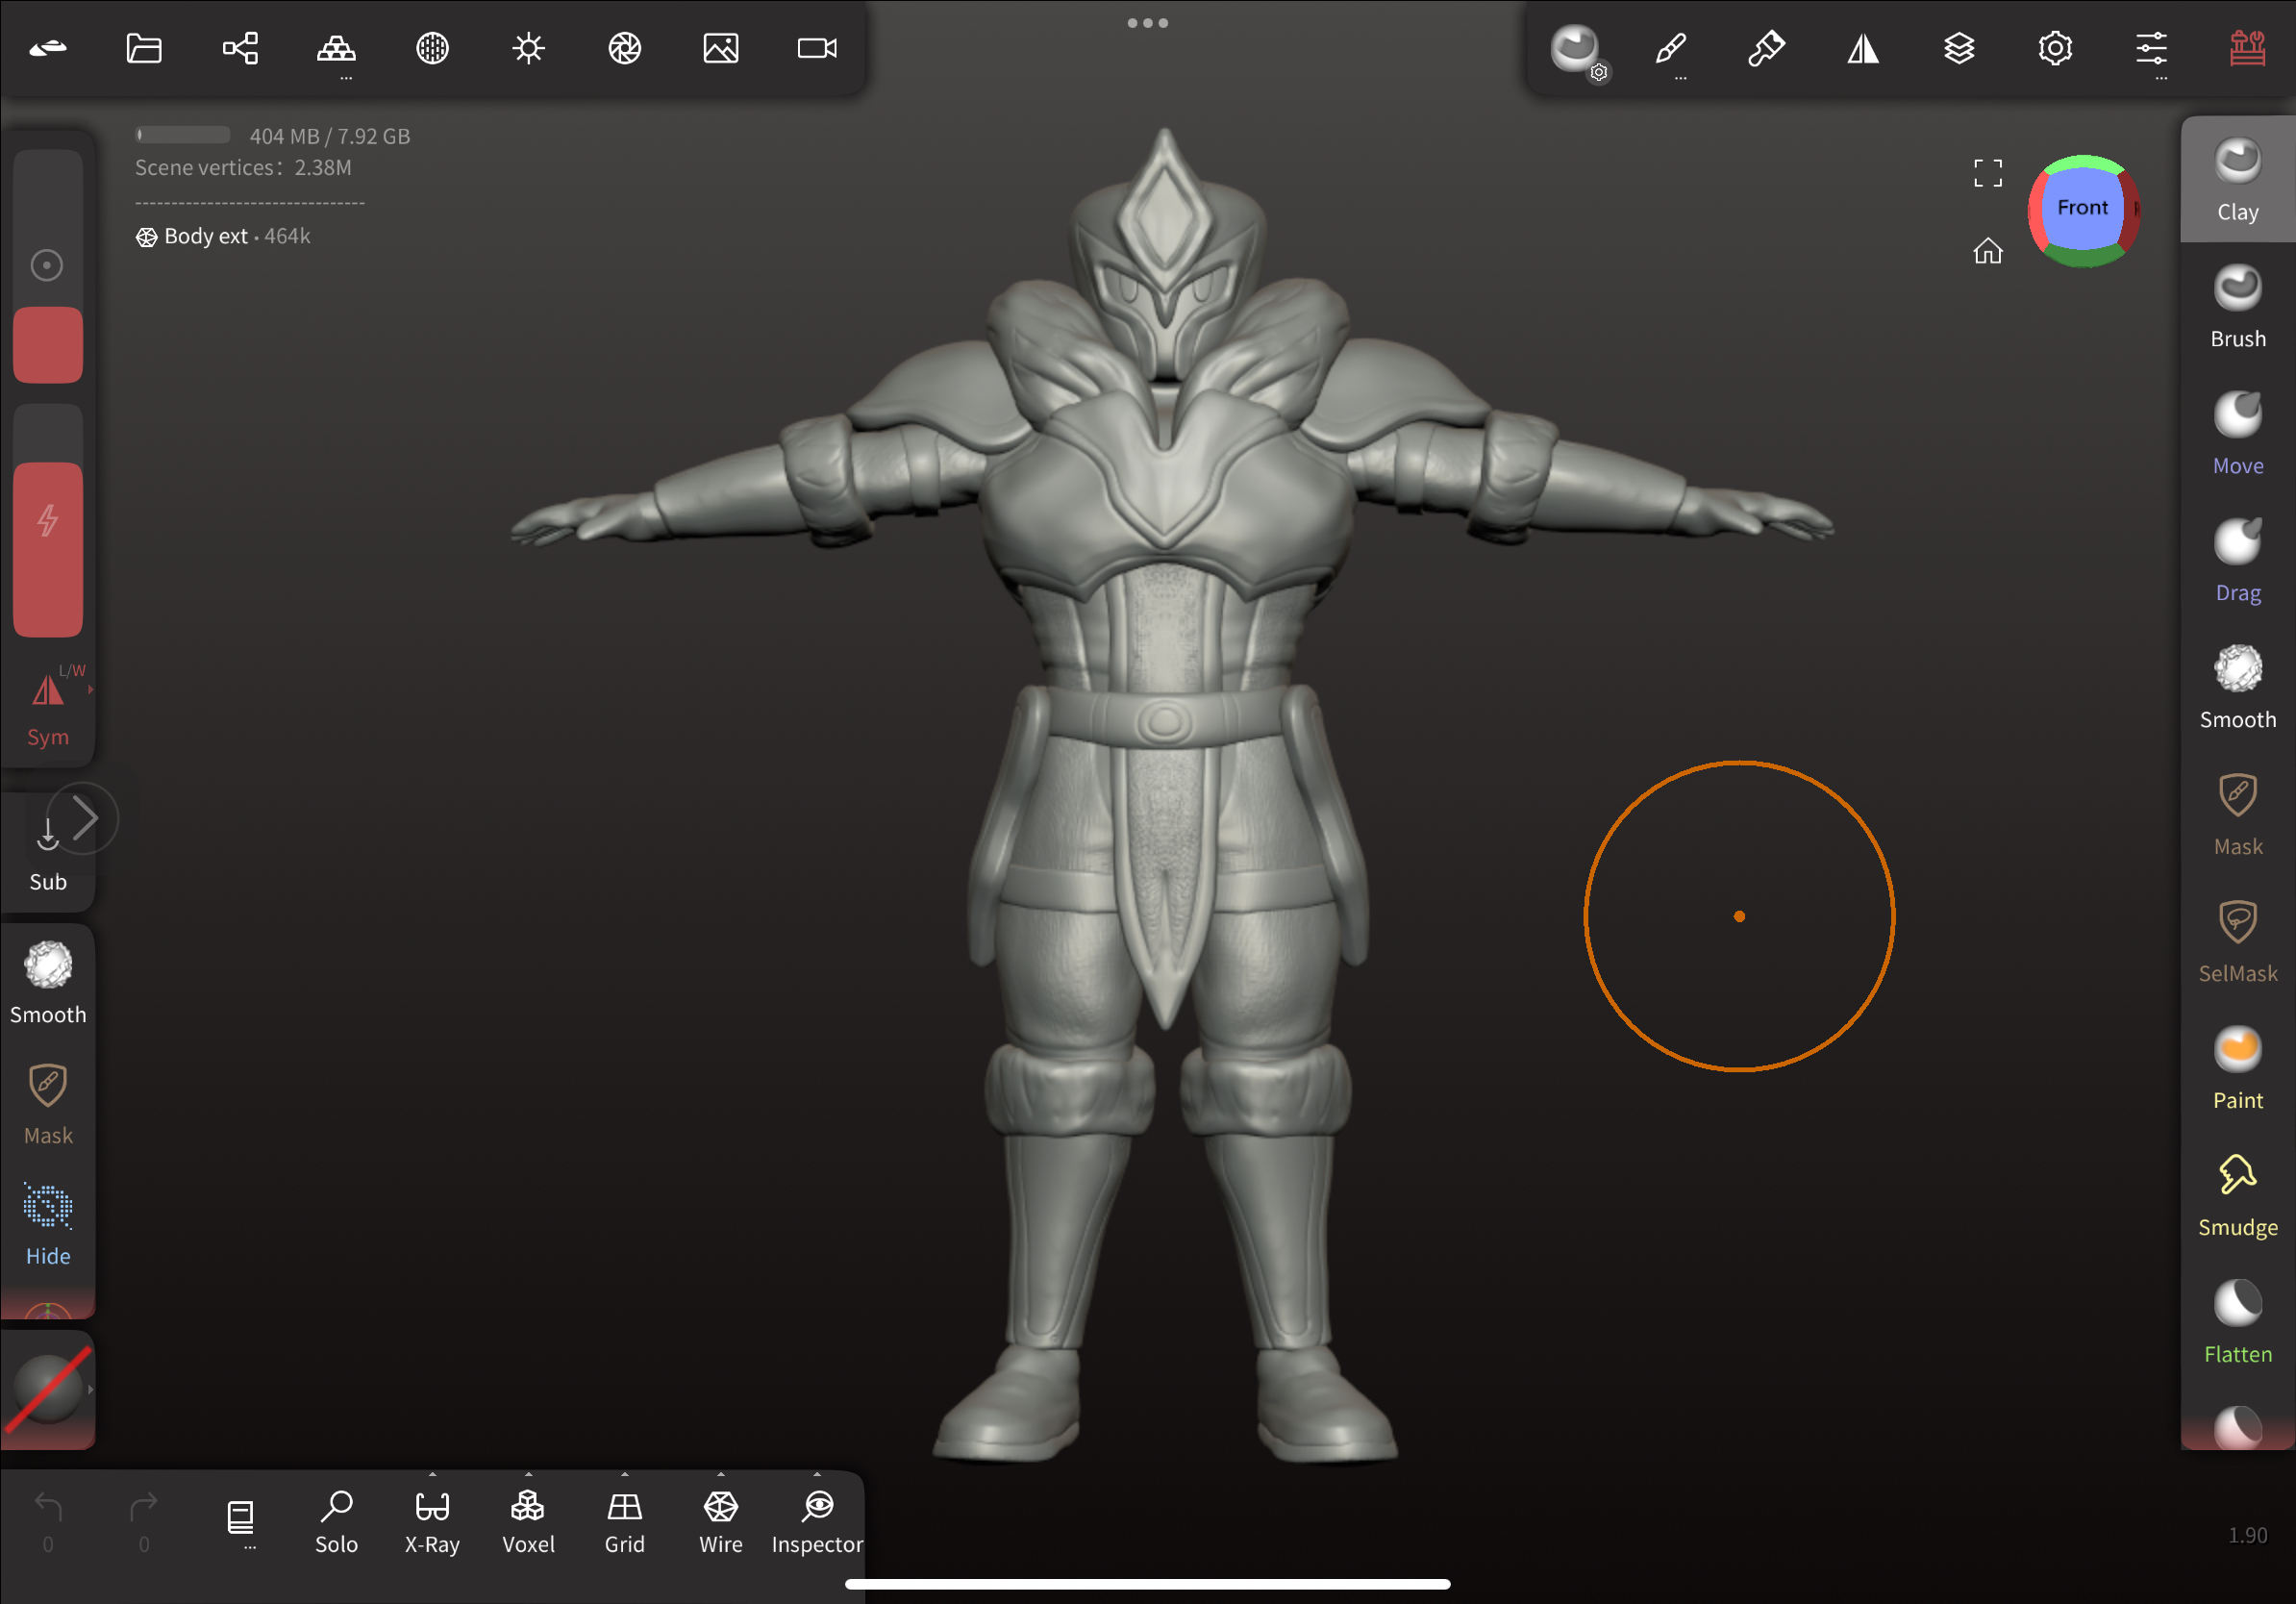Open the red Tools bench menu
Viewport: 2296px width, 1604px height.
point(2247,48)
